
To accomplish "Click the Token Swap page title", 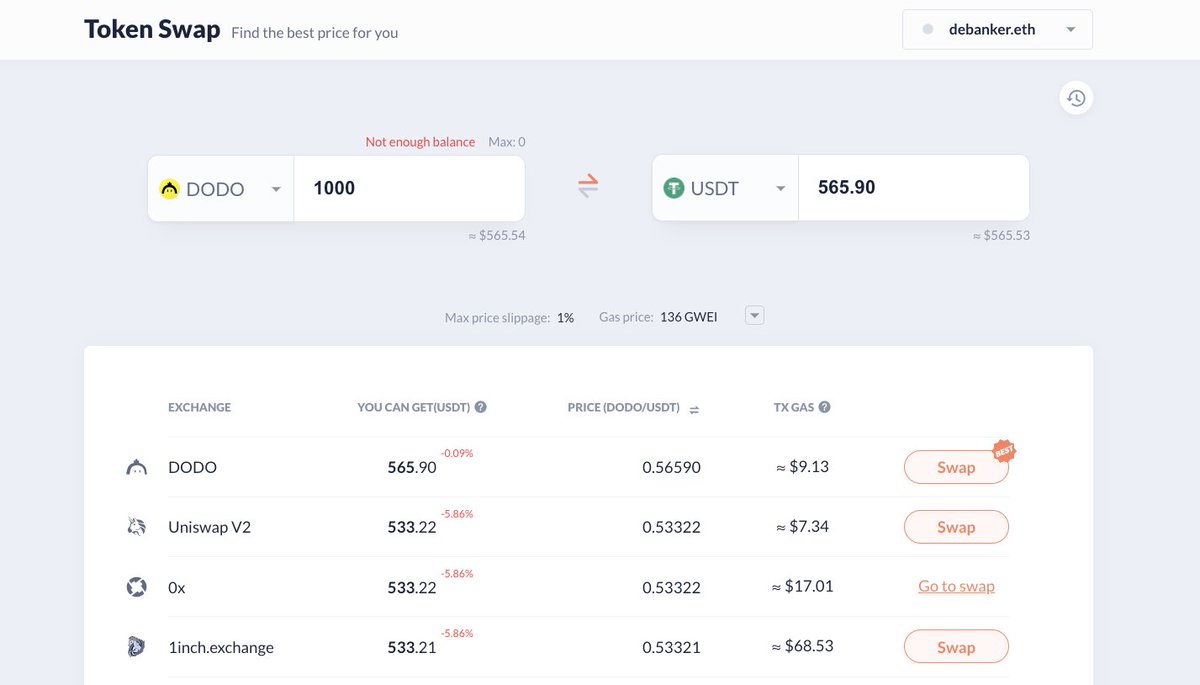I will click(x=152, y=29).
